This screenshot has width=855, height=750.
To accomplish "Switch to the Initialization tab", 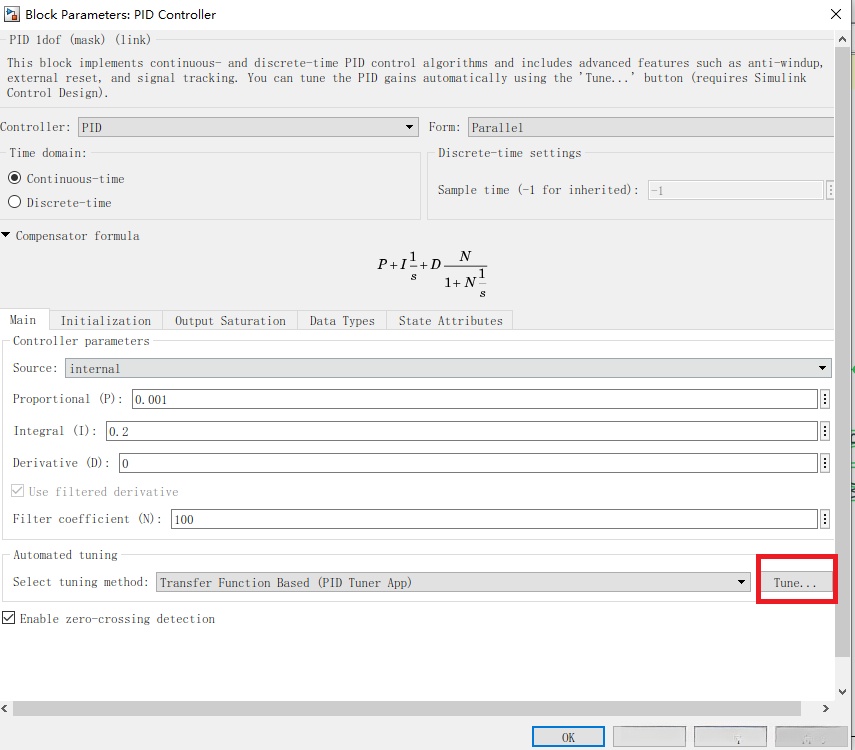I will point(106,321).
